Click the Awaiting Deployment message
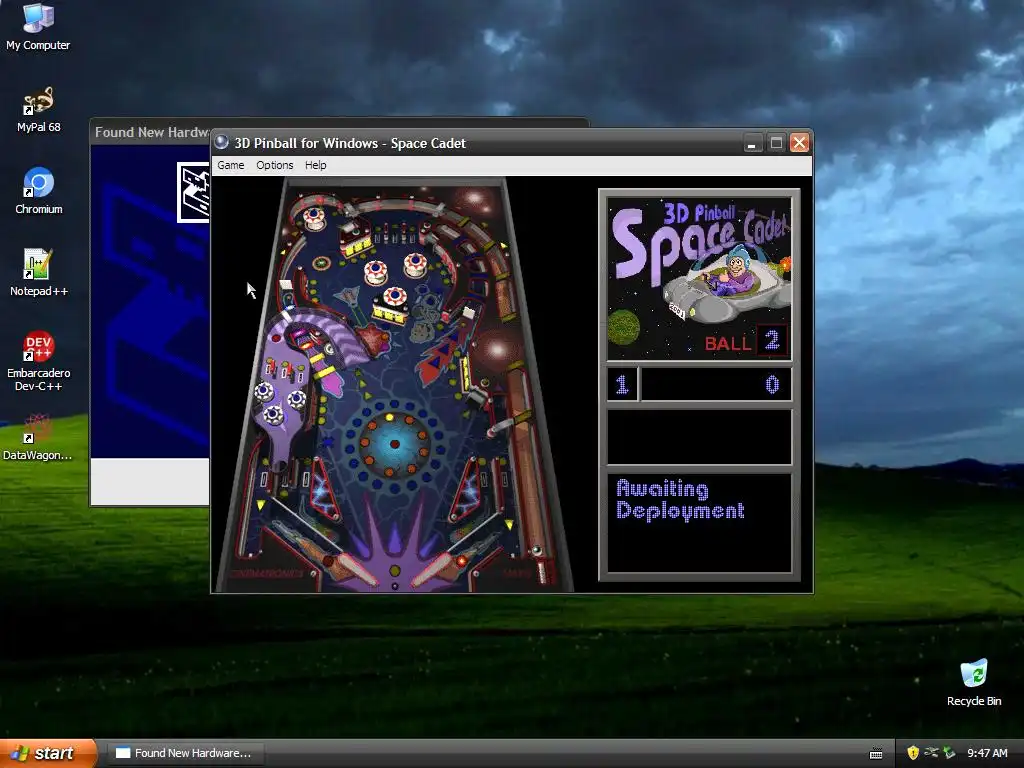Screen dimensions: 1024x768 (680, 500)
